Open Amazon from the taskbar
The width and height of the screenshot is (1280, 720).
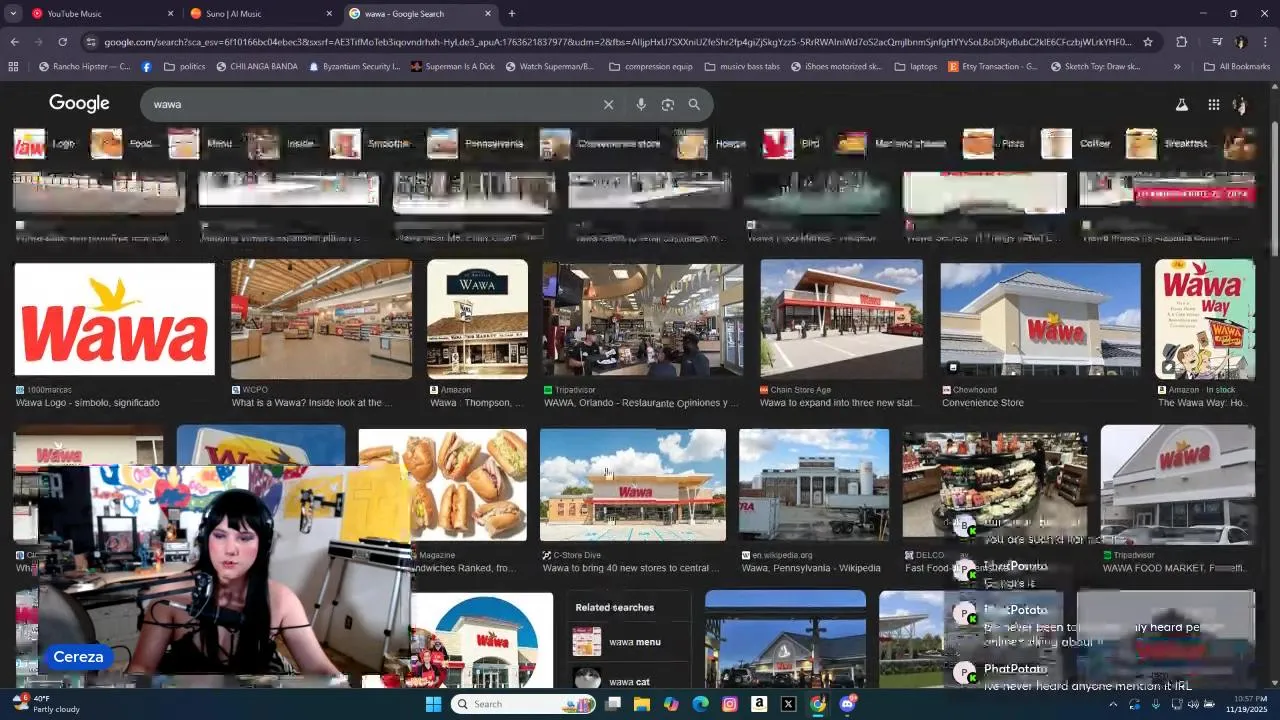759,704
